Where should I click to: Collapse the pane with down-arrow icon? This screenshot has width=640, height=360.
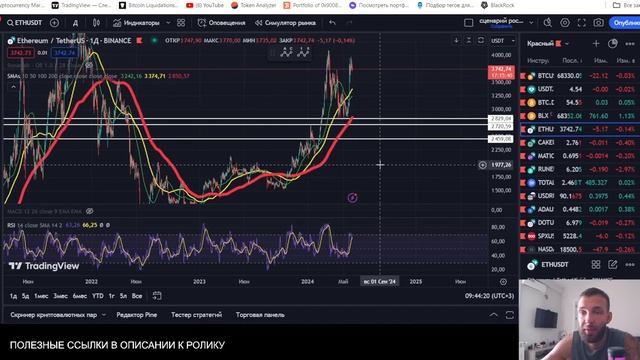[x=456, y=40]
